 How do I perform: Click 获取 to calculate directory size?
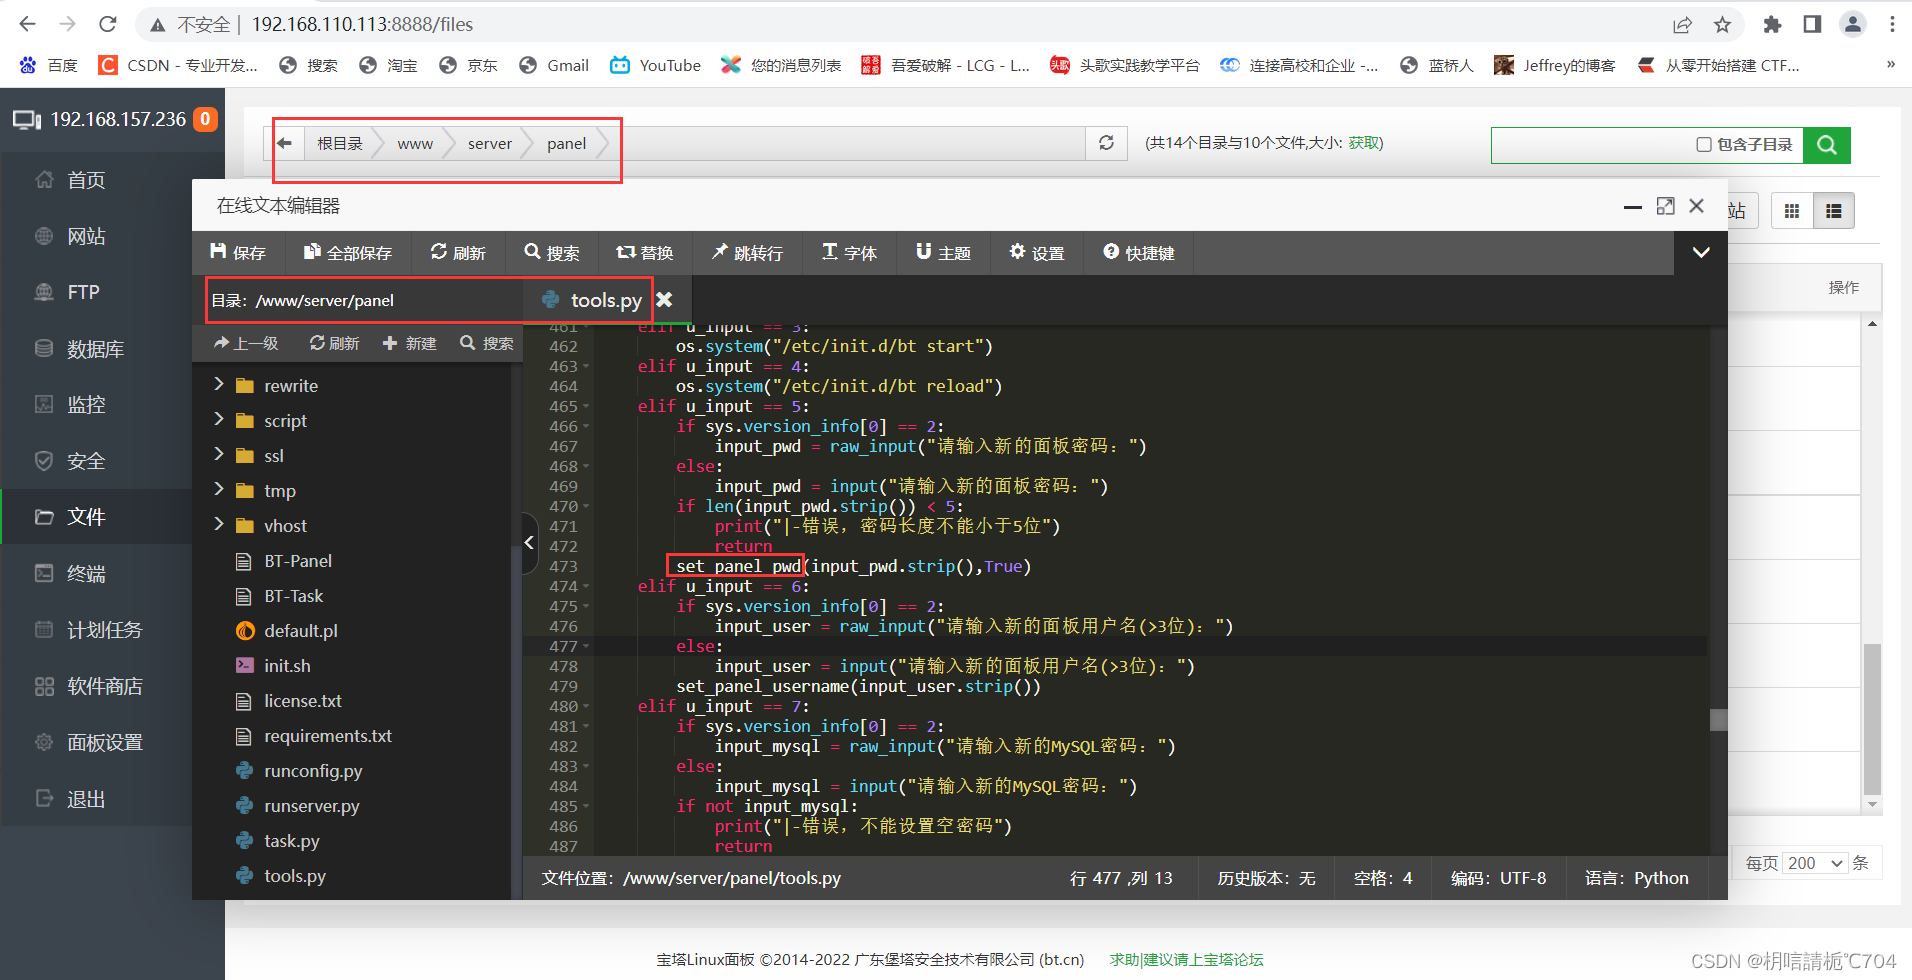click(x=1365, y=143)
